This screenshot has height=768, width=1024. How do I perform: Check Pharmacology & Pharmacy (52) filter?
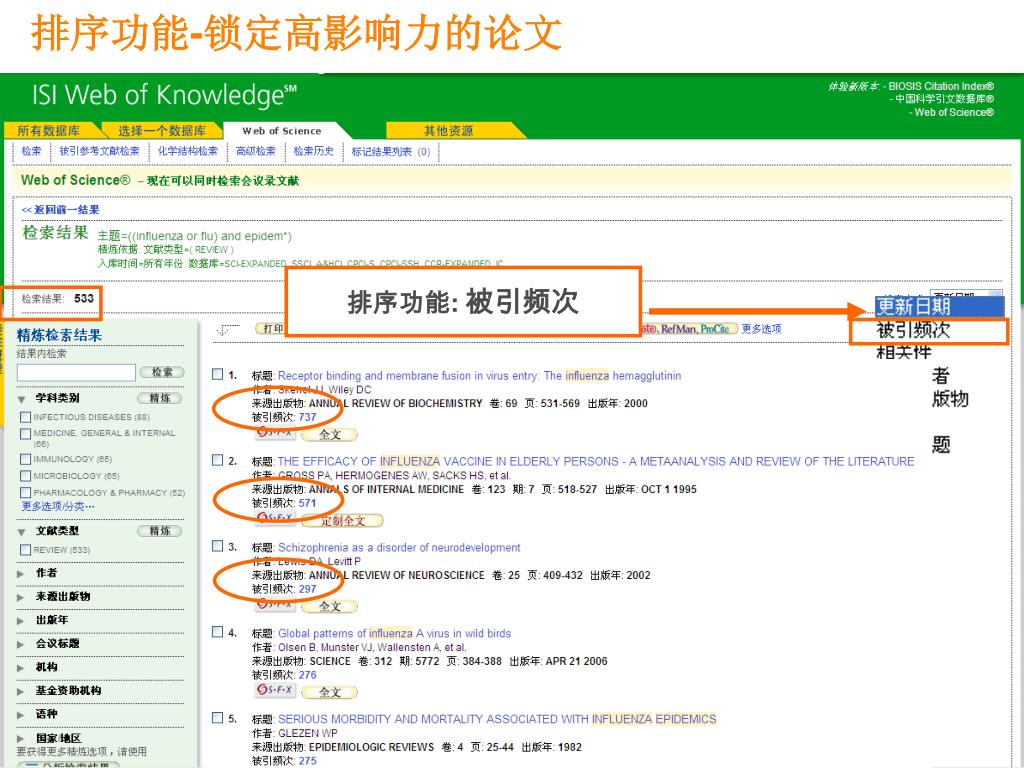coord(25,492)
